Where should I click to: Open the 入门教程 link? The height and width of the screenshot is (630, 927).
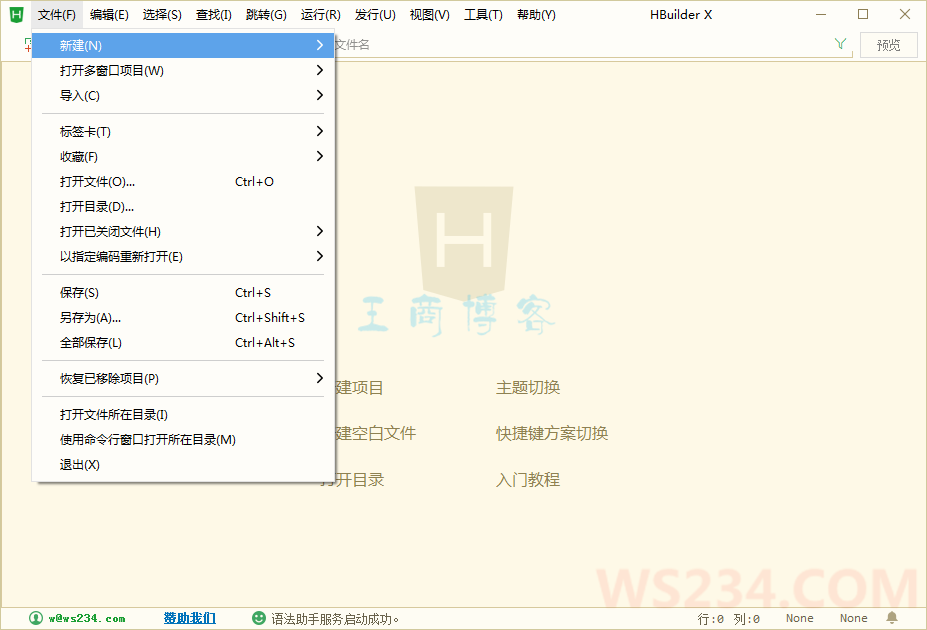tap(528, 479)
